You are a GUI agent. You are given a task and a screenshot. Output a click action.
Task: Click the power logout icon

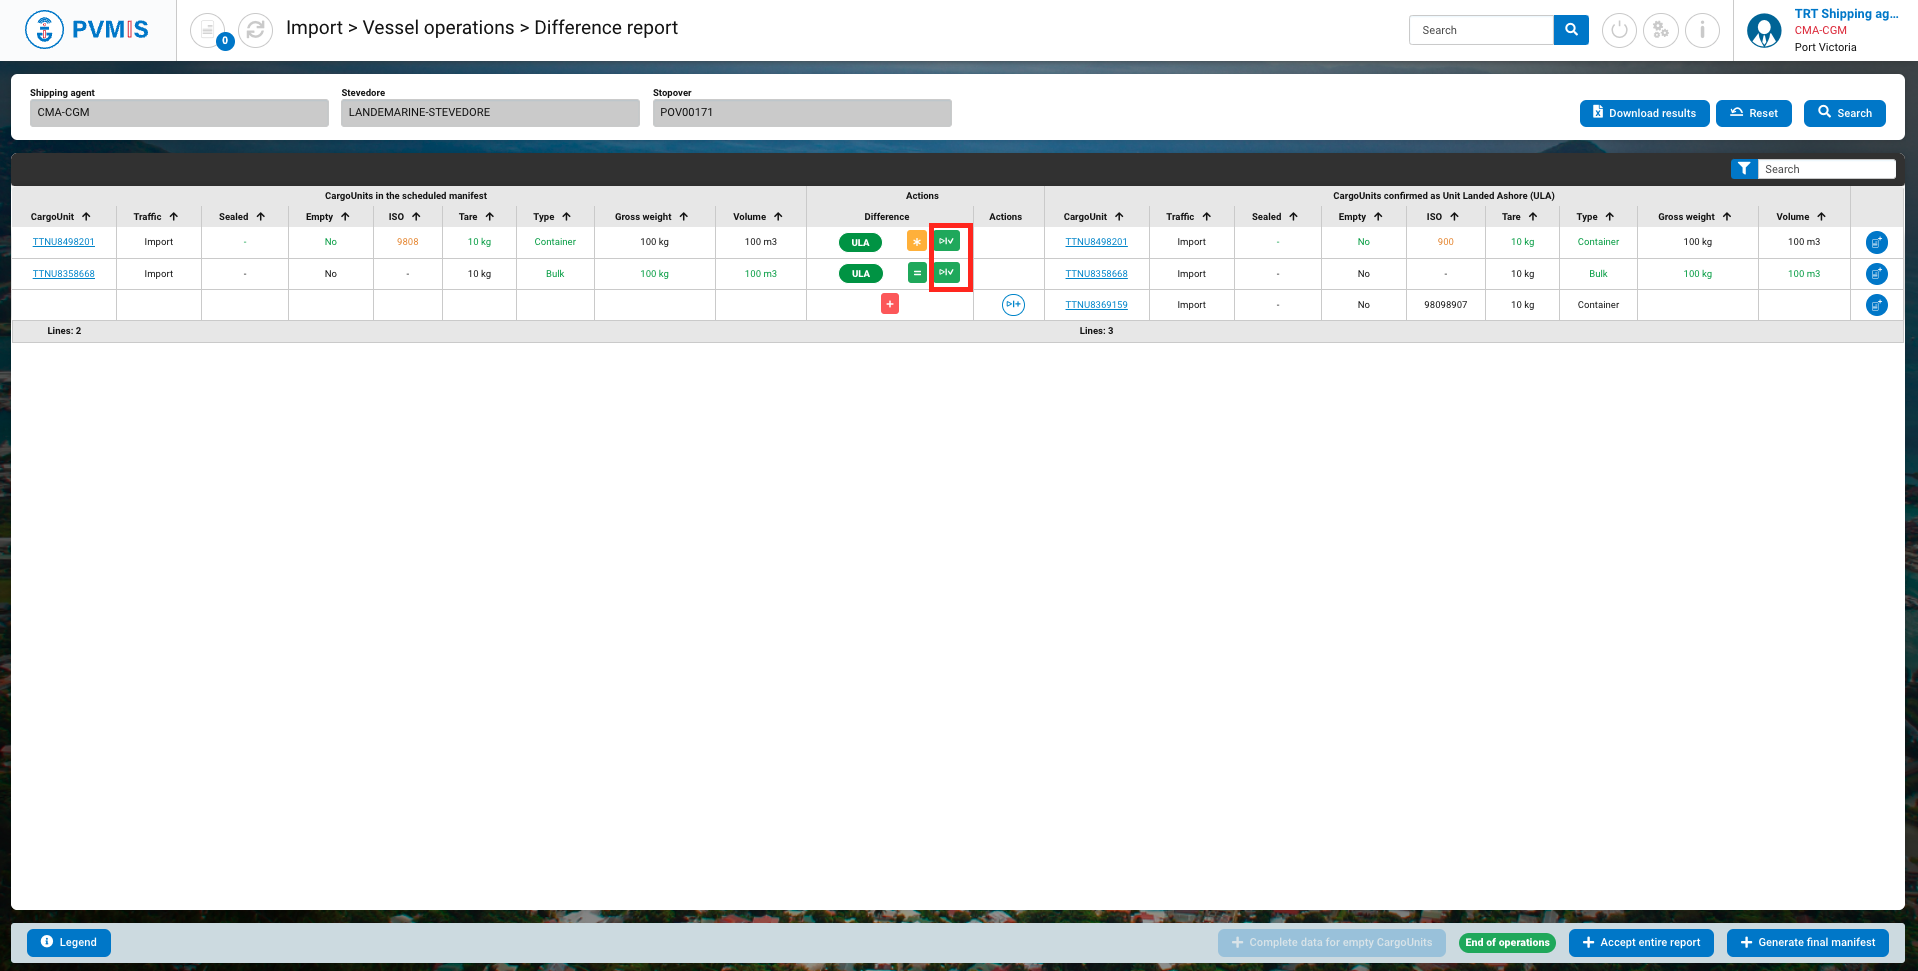(x=1619, y=30)
